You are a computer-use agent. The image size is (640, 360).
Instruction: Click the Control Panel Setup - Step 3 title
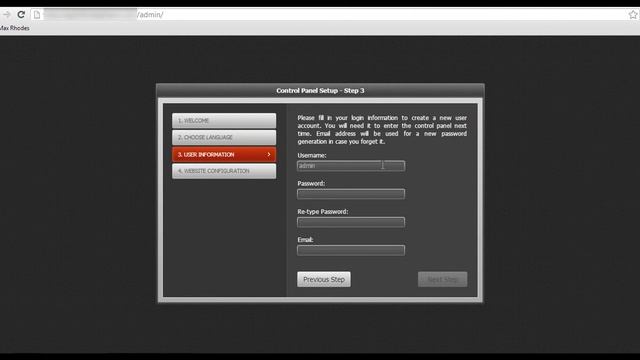(320, 91)
